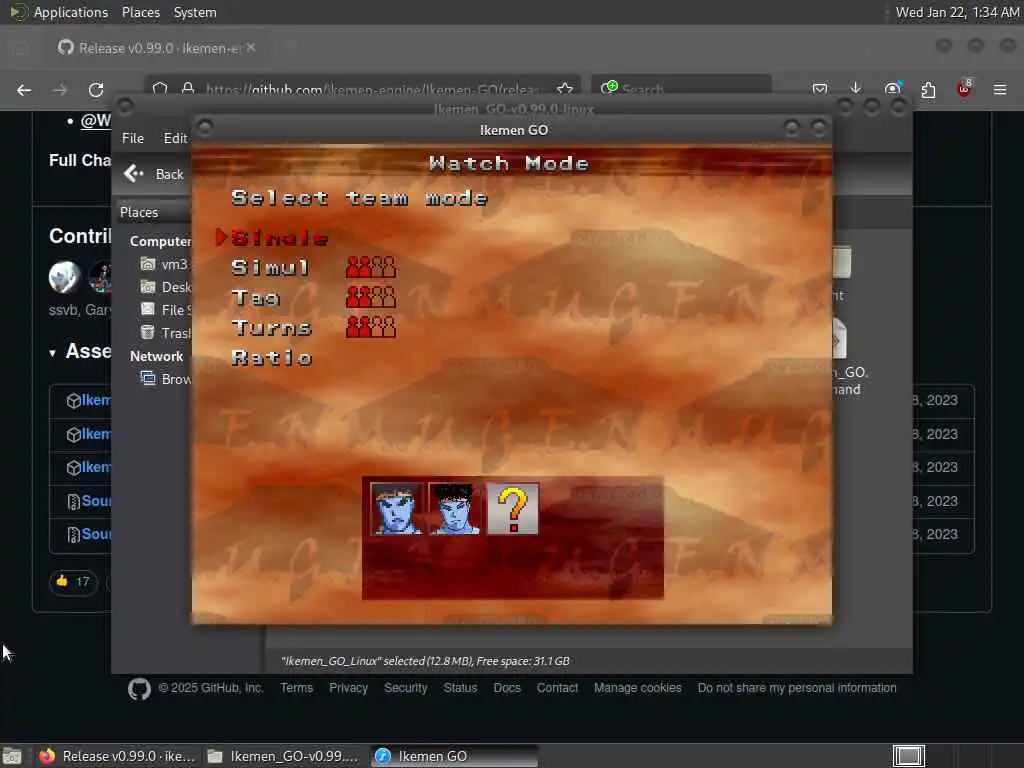Click the workspace switcher in taskbar
The height and width of the screenshot is (768, 1024).
coord(909,756)
